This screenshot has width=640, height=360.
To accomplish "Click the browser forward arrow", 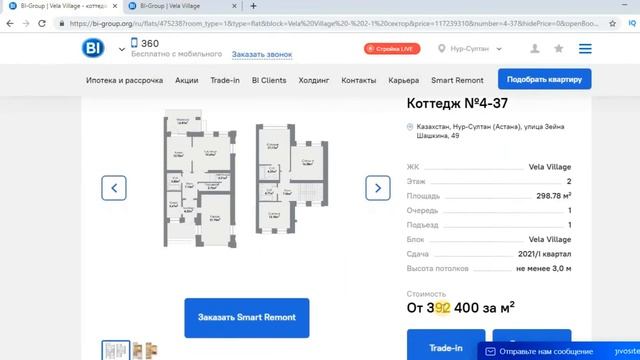I will click(x=26, y=24).
